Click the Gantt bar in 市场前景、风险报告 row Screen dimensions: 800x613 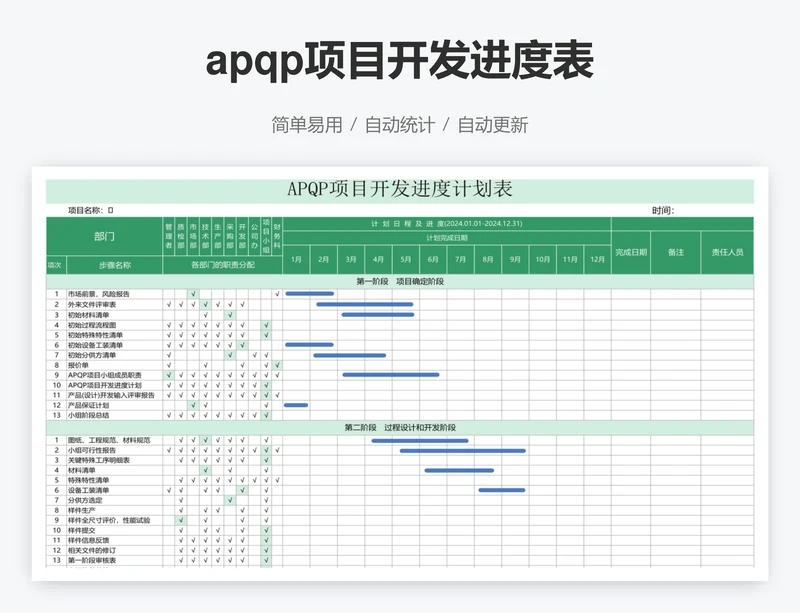tap(310, 293)
